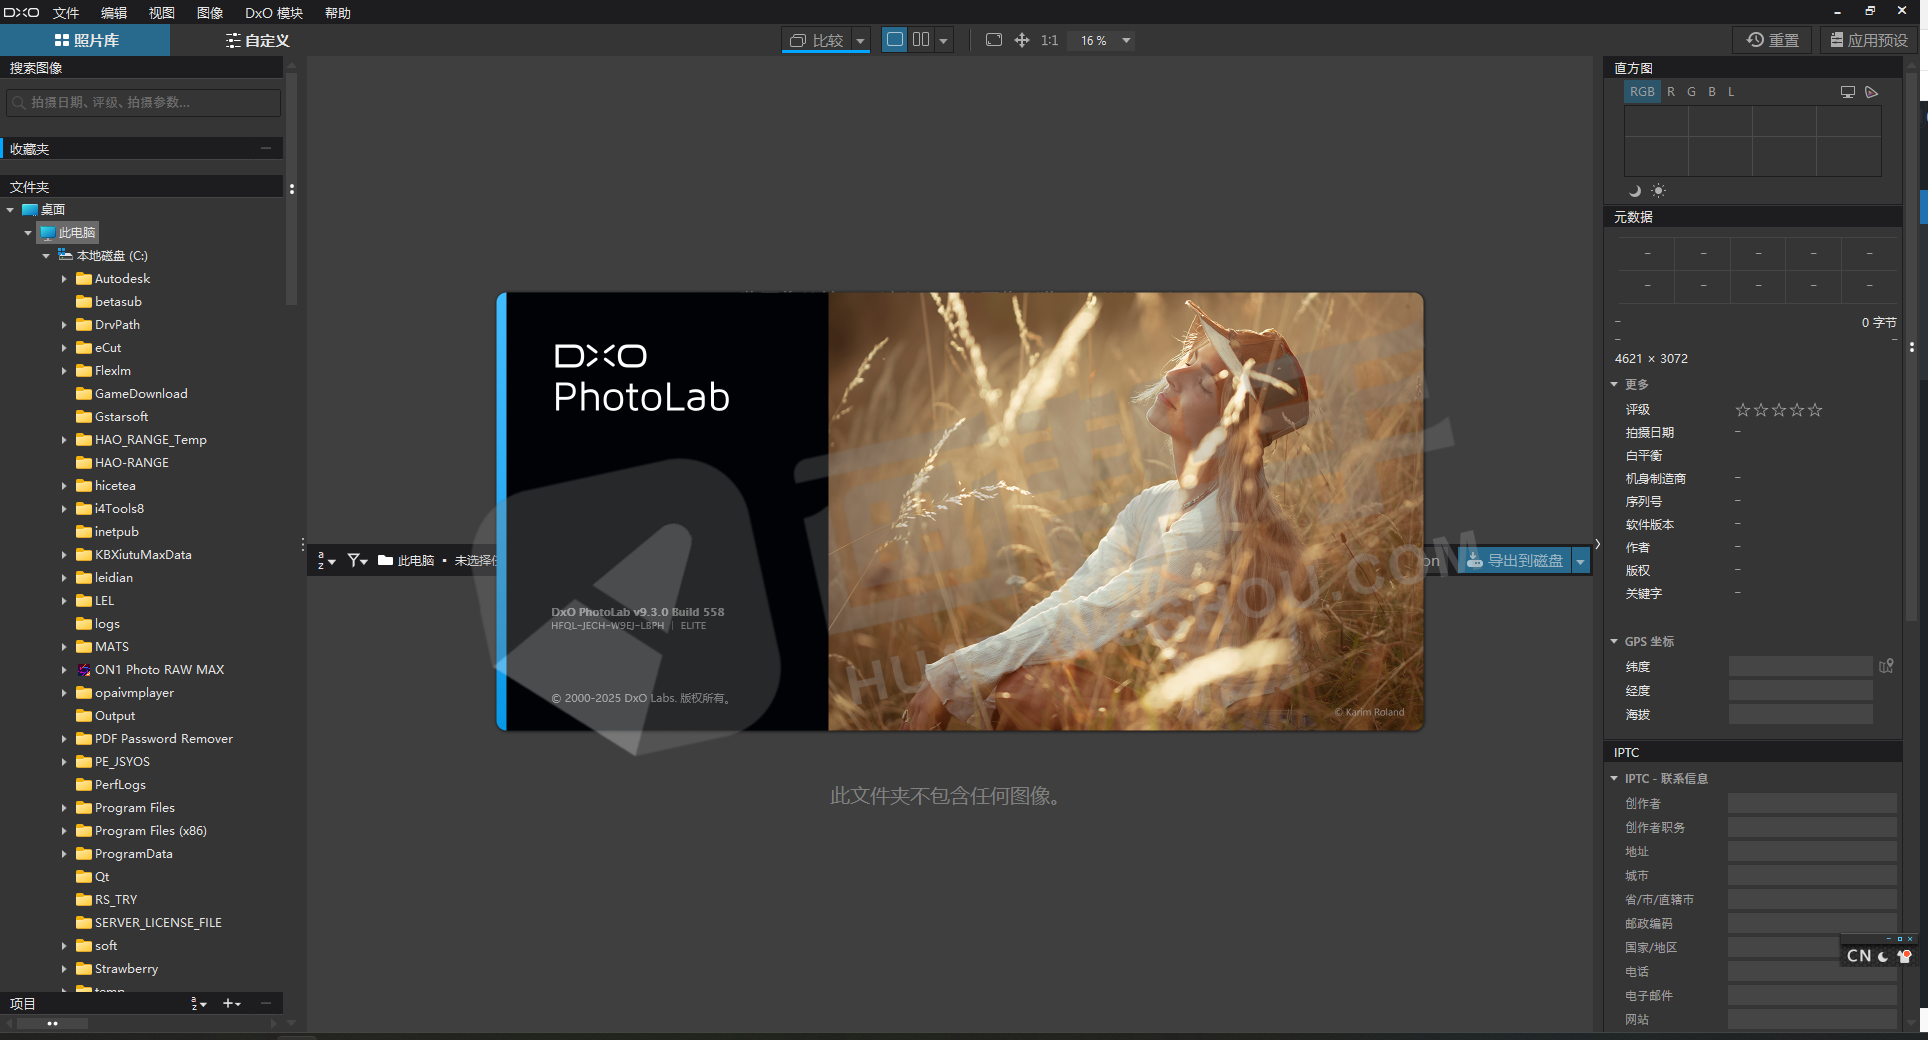
Task: Toggle shadow clipping moon icon
Action: click(x=1635, y=190)
